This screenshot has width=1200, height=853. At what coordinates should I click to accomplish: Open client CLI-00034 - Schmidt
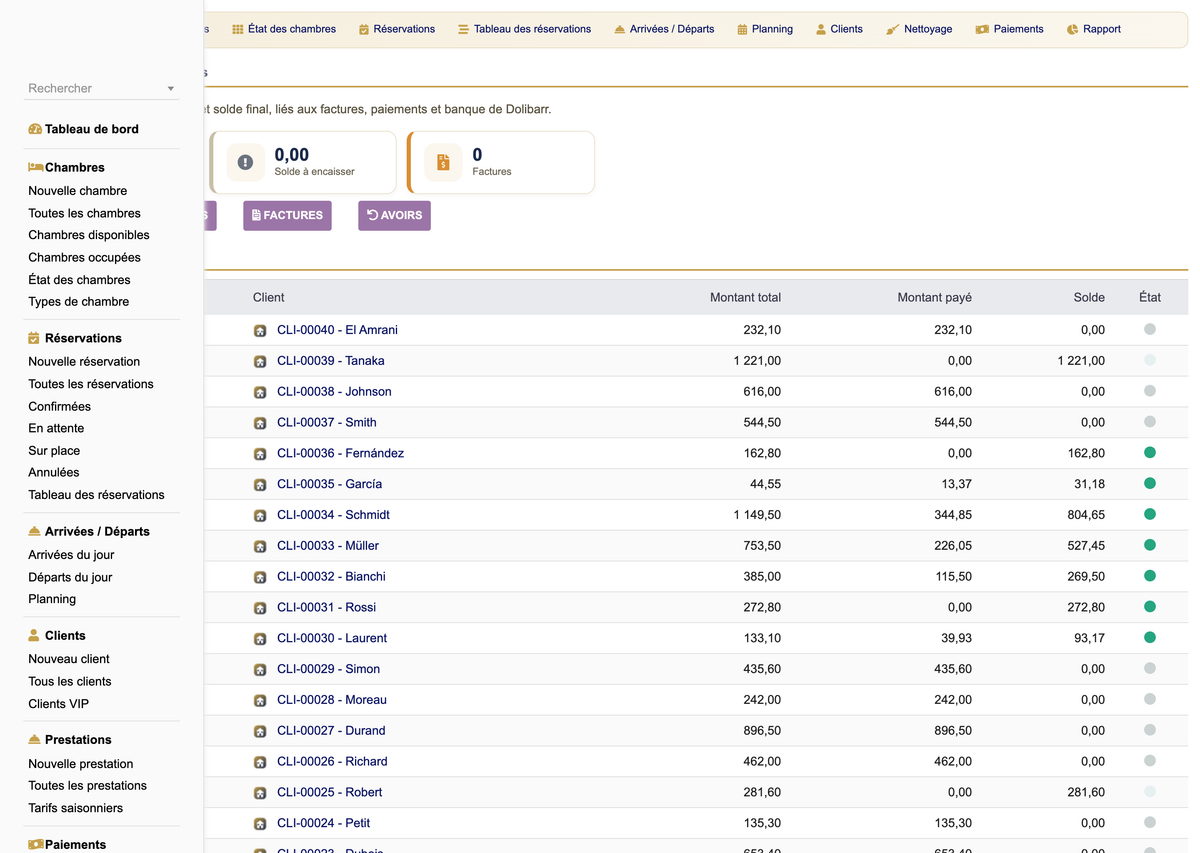(333, 515)
